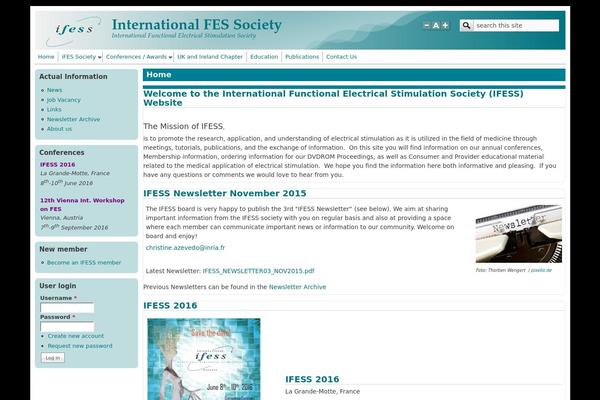Email christine.azevedo@inria.fr link
This screenshot has height=400, width=600.
pyautogui.click(x=185, y=248)
